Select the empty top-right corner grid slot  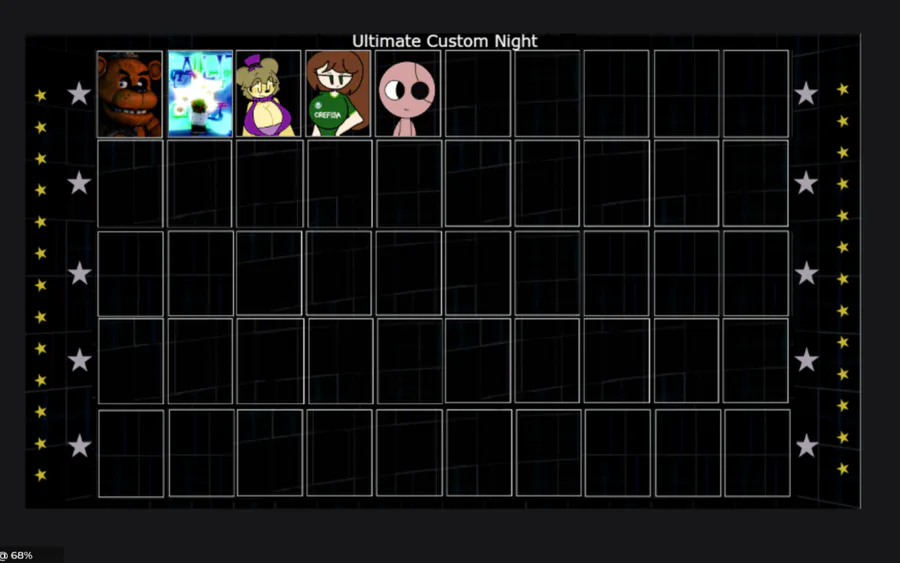(756, 94)
